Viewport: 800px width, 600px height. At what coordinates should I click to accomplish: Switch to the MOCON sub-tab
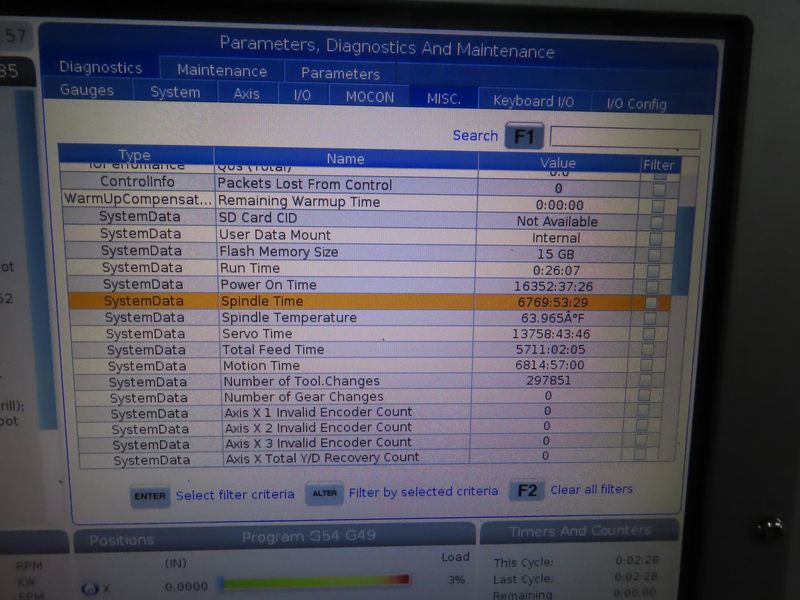(370, 97)
